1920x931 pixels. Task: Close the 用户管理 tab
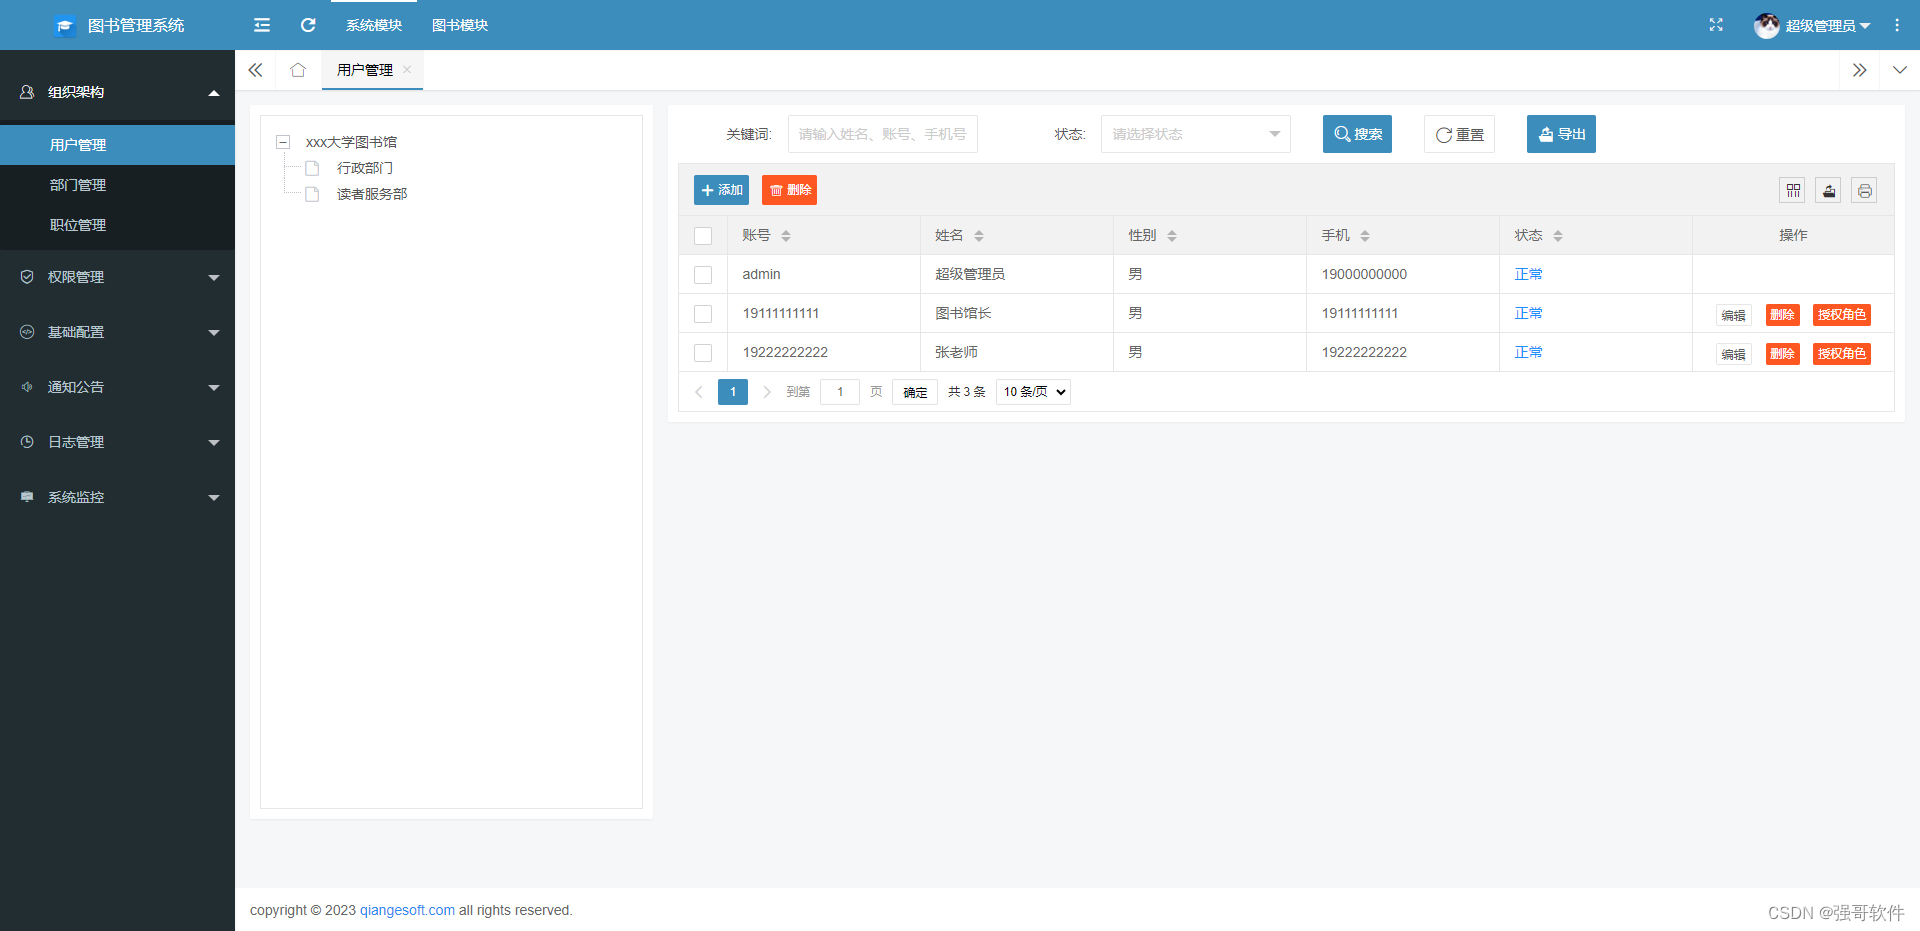coord(407,69)
